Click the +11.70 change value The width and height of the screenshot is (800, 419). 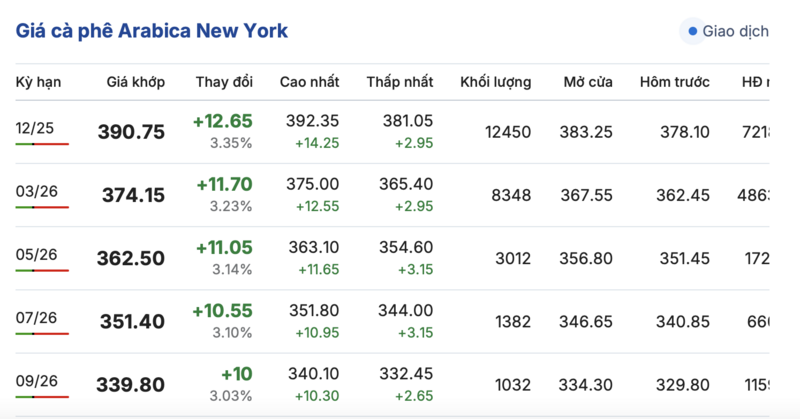click(222, 184)
